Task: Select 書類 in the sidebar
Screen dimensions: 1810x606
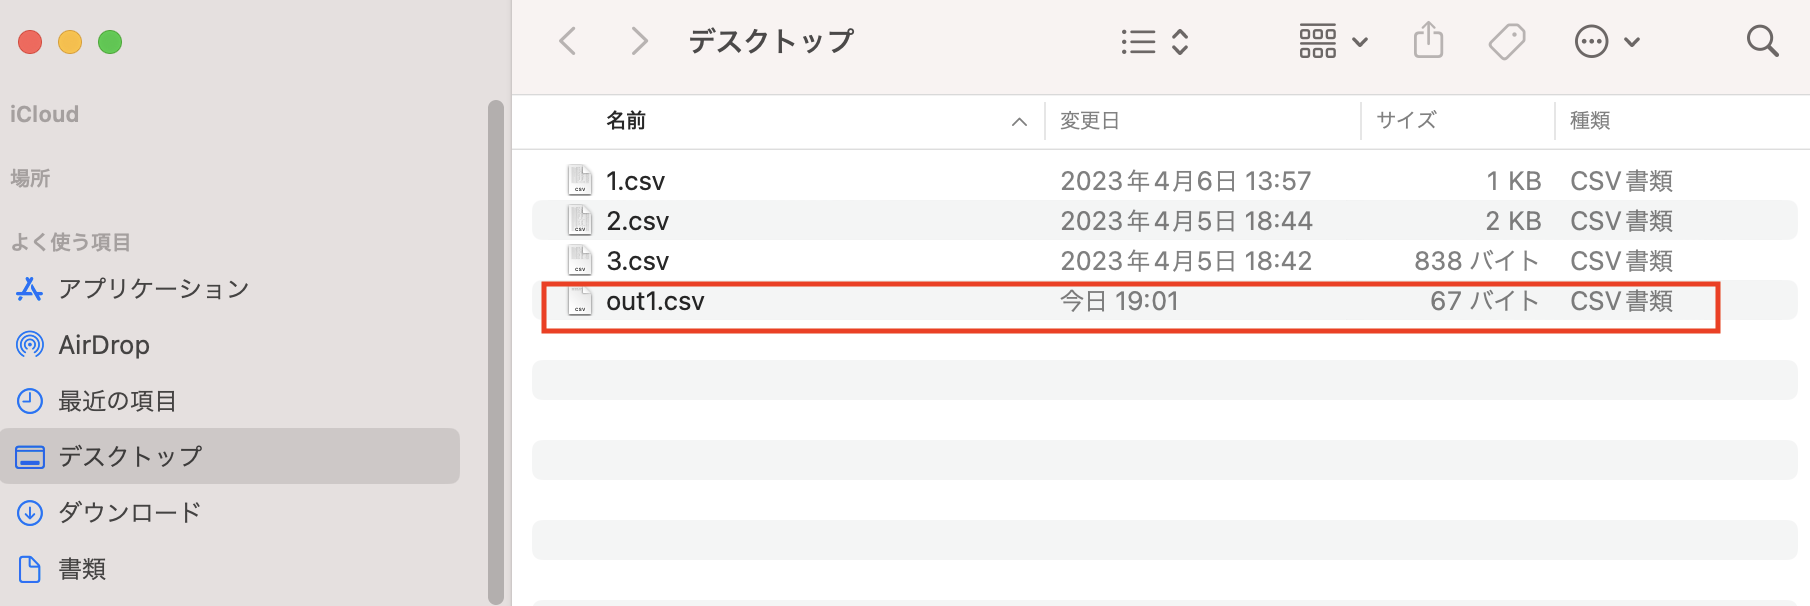Action: pyautogui.click(x=83, y=568)
